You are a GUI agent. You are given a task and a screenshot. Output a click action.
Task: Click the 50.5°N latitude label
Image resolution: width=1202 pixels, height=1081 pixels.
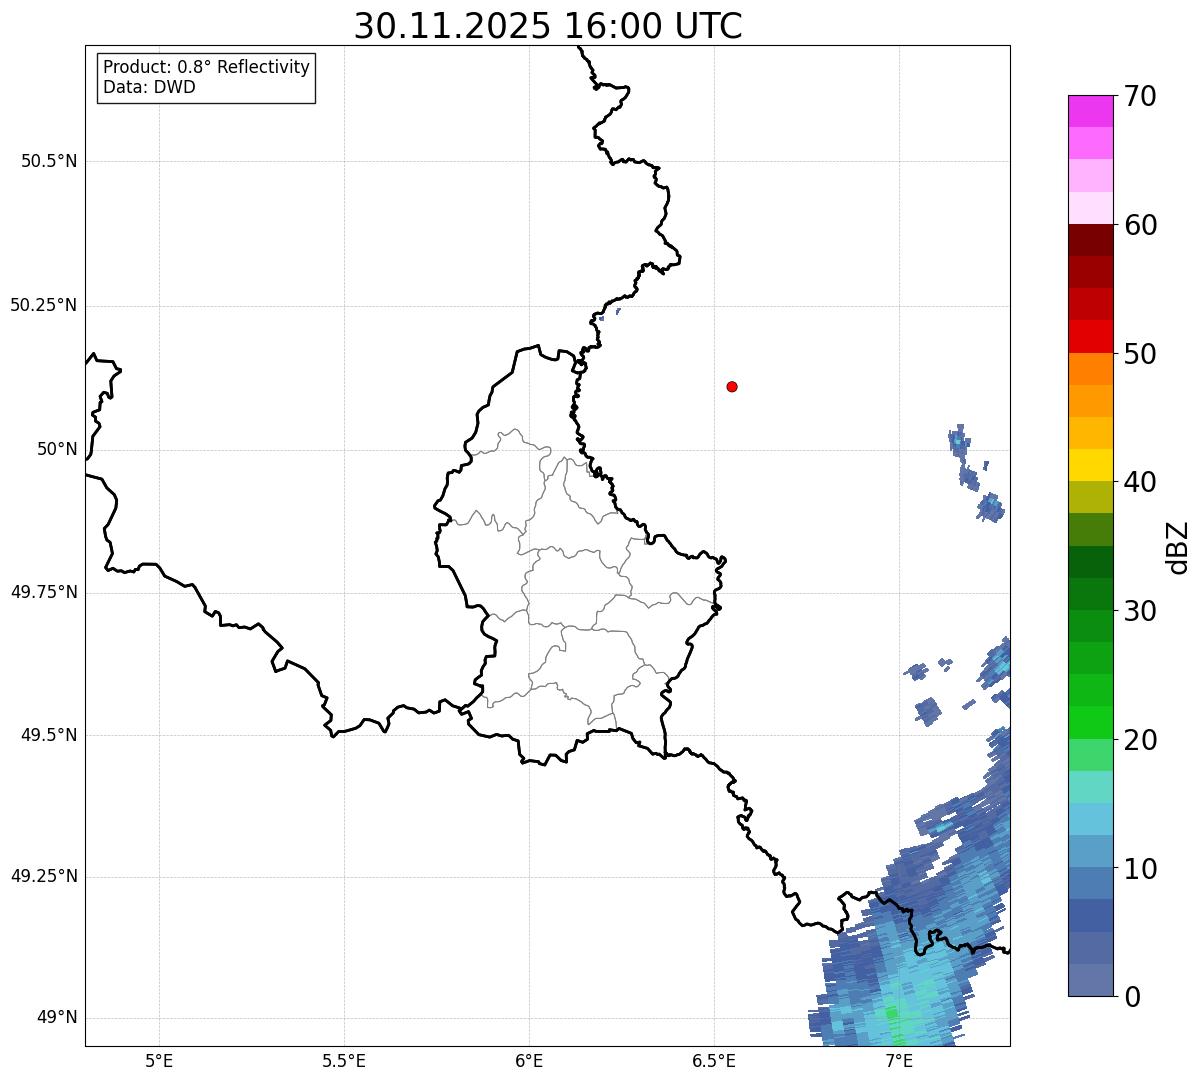(49, 161)
